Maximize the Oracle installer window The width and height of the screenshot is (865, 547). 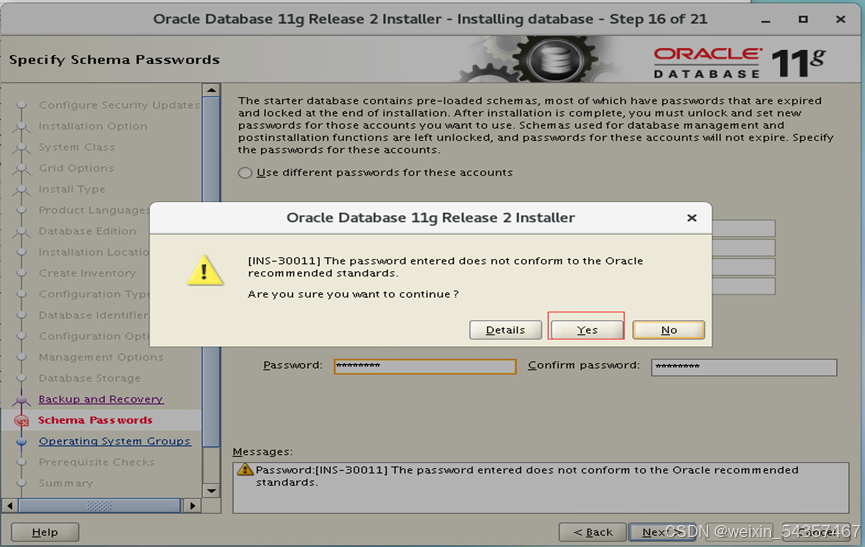[804, 19]
